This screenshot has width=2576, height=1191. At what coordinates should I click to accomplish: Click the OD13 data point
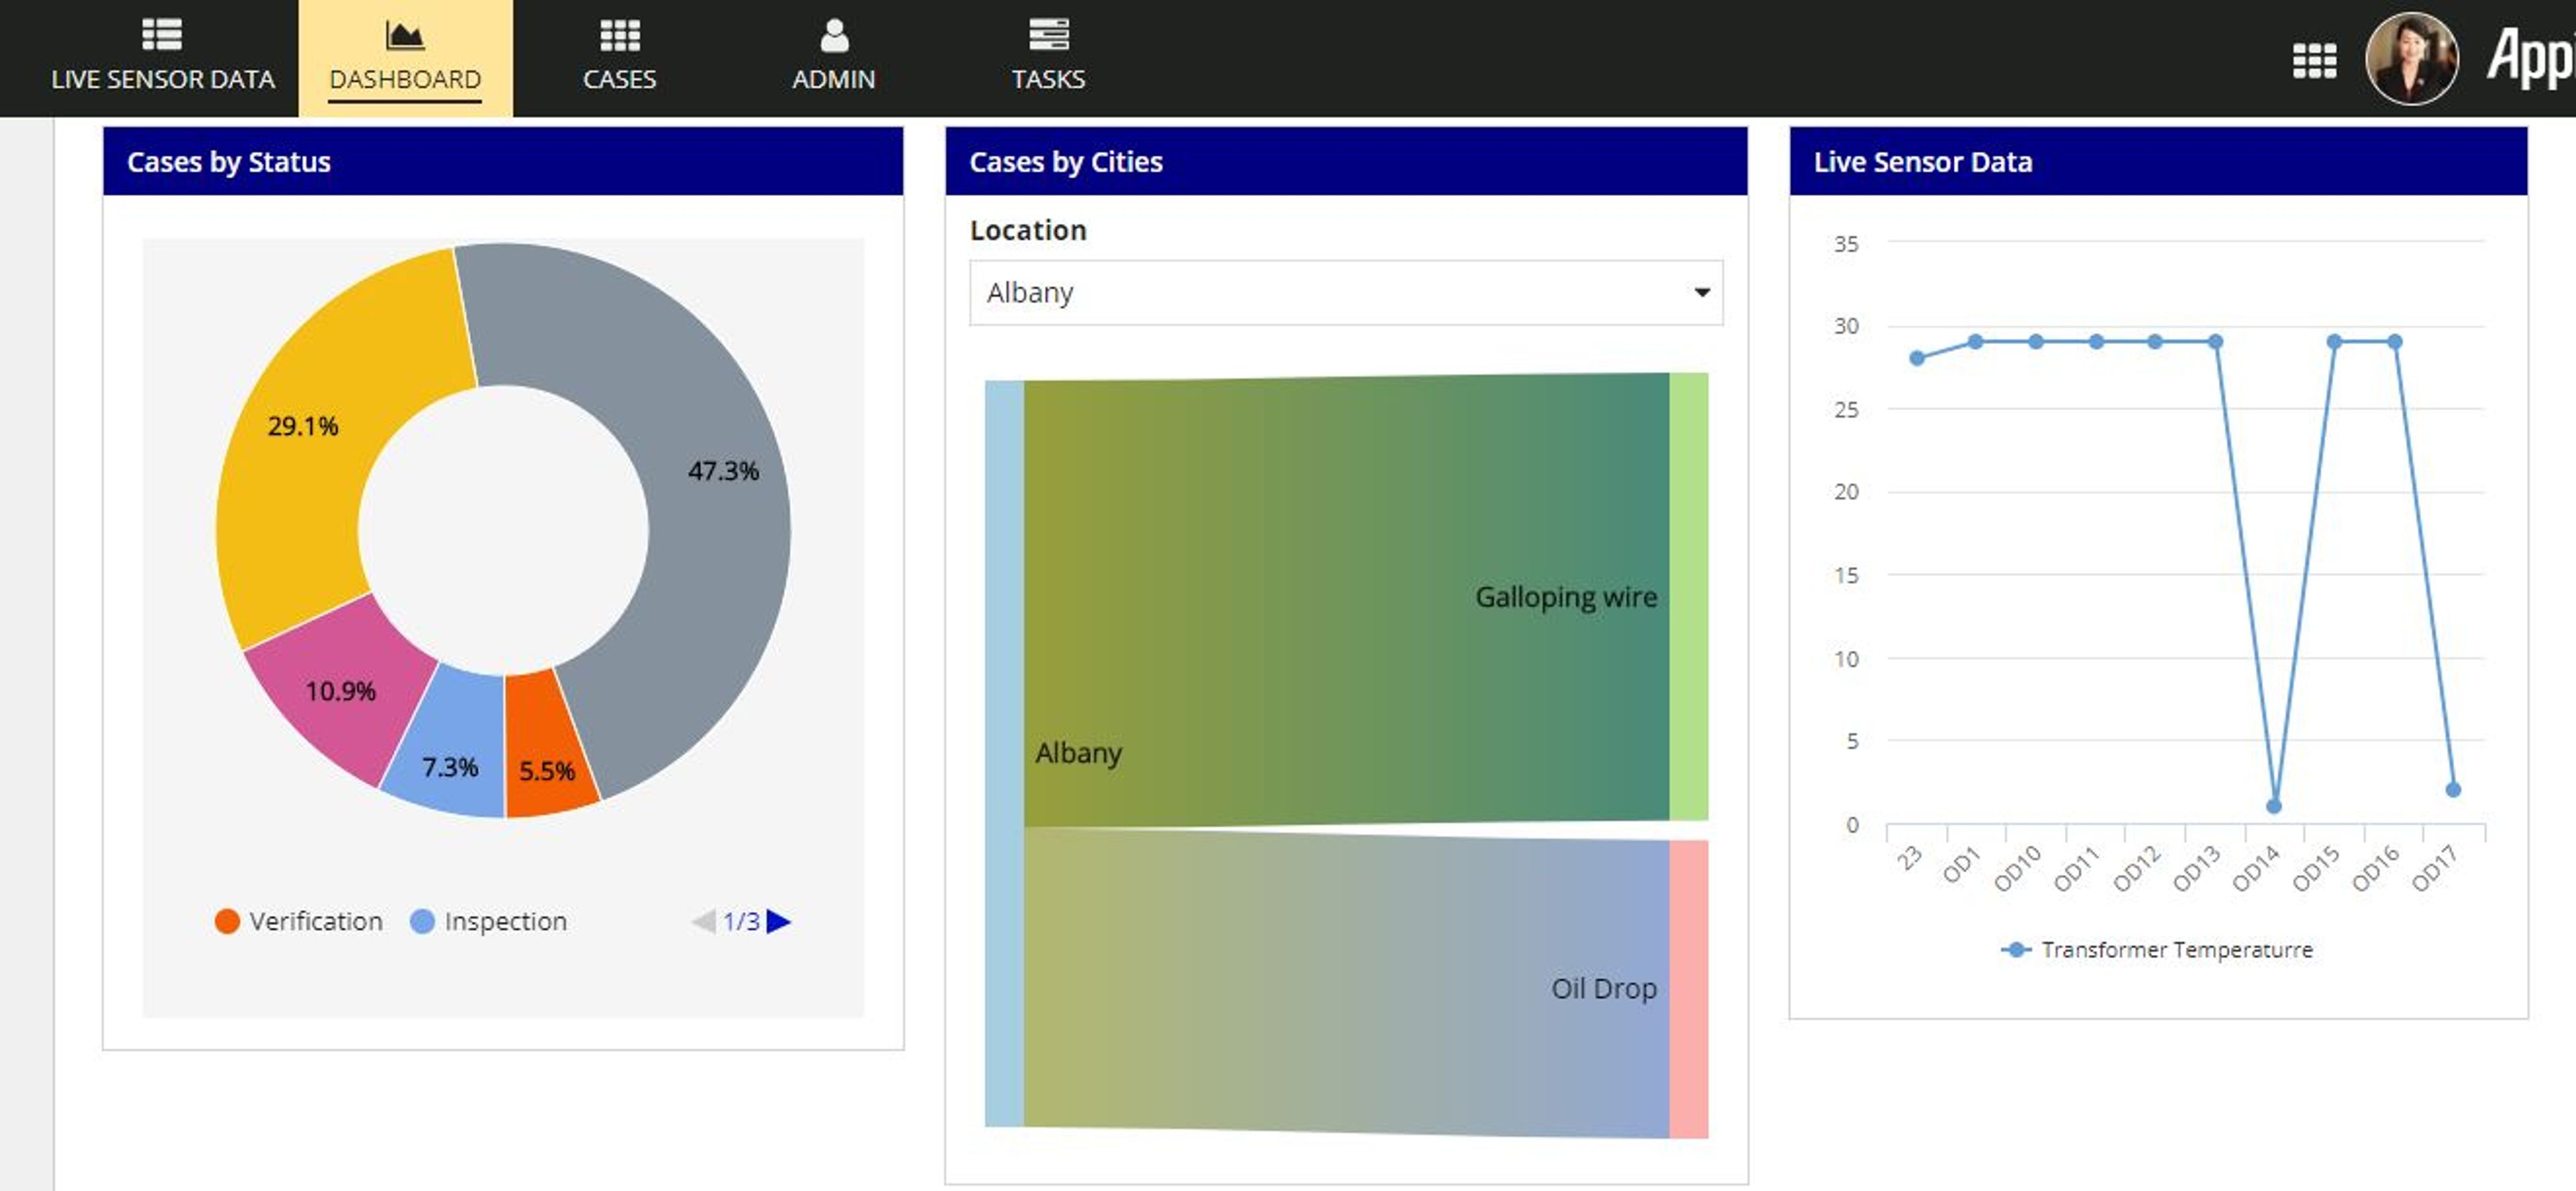2216,342
